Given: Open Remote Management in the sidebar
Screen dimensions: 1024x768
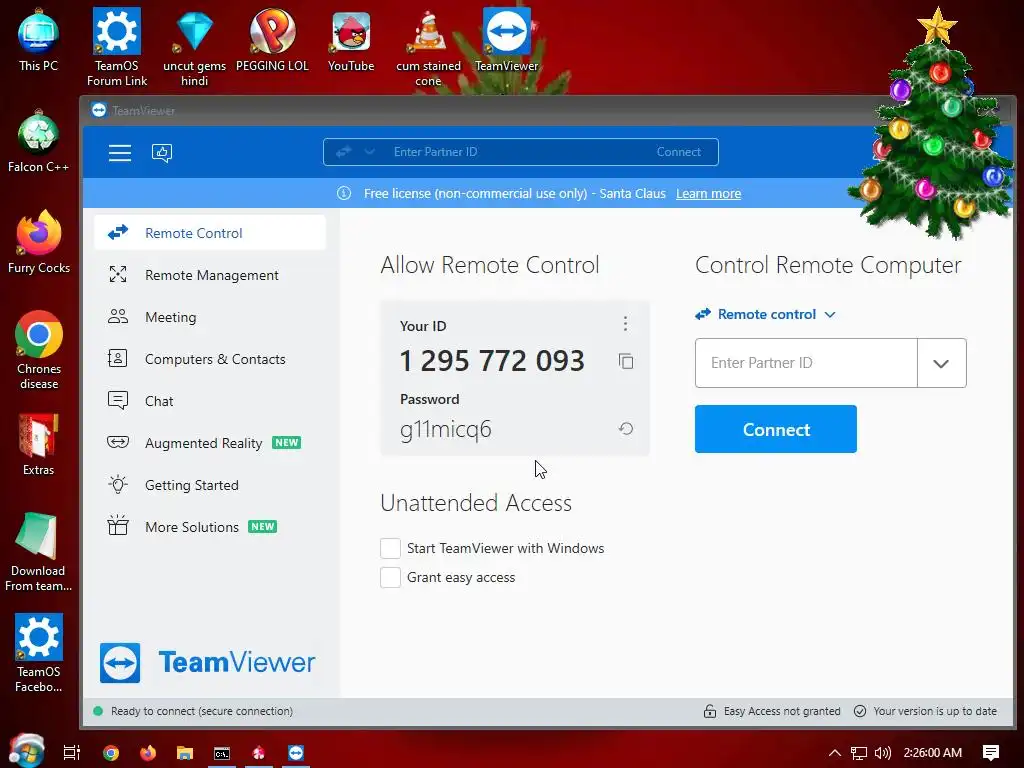Looking at the screenshot, I should [210, 275].
